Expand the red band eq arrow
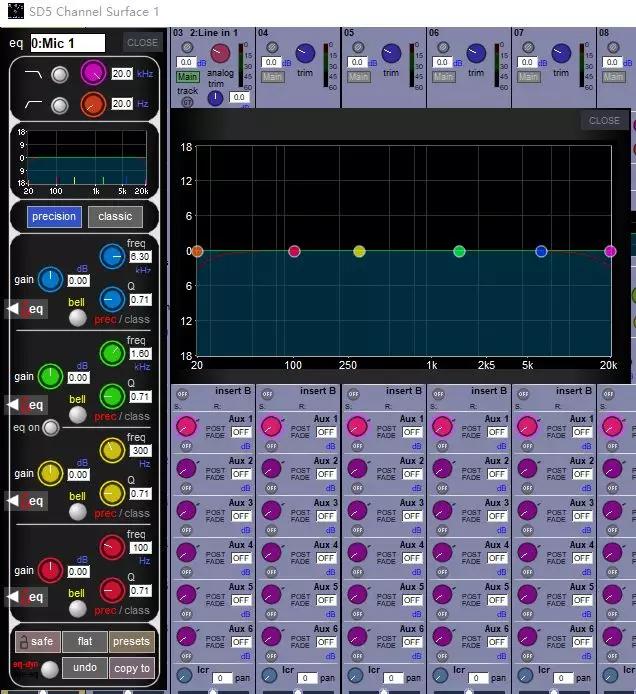This screenshot has width=636, height=694. click(x=27, y=597)
